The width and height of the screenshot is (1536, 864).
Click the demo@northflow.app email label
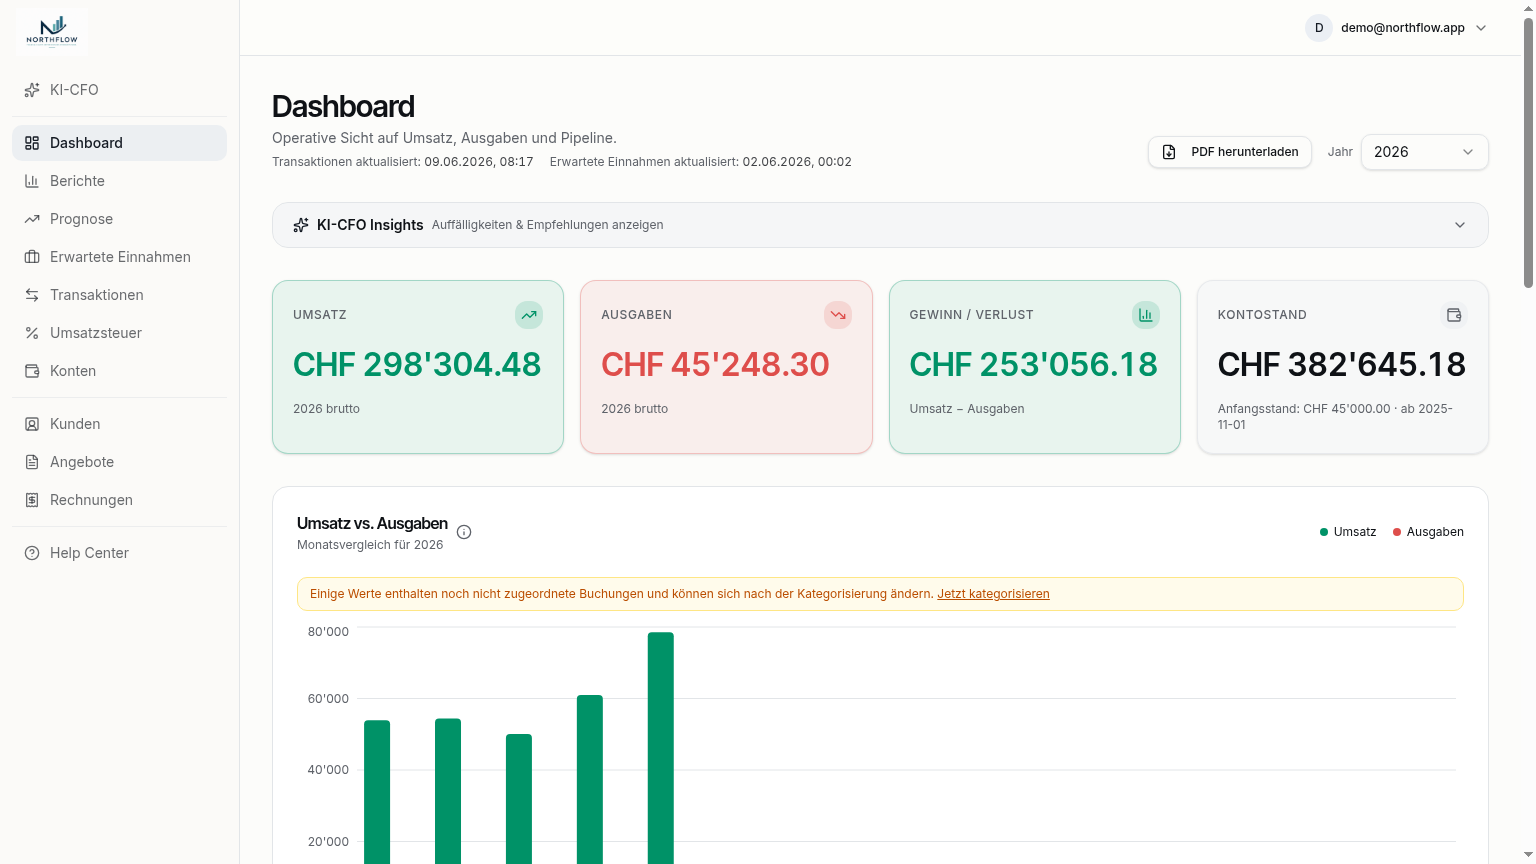[x=1403, y=28]
